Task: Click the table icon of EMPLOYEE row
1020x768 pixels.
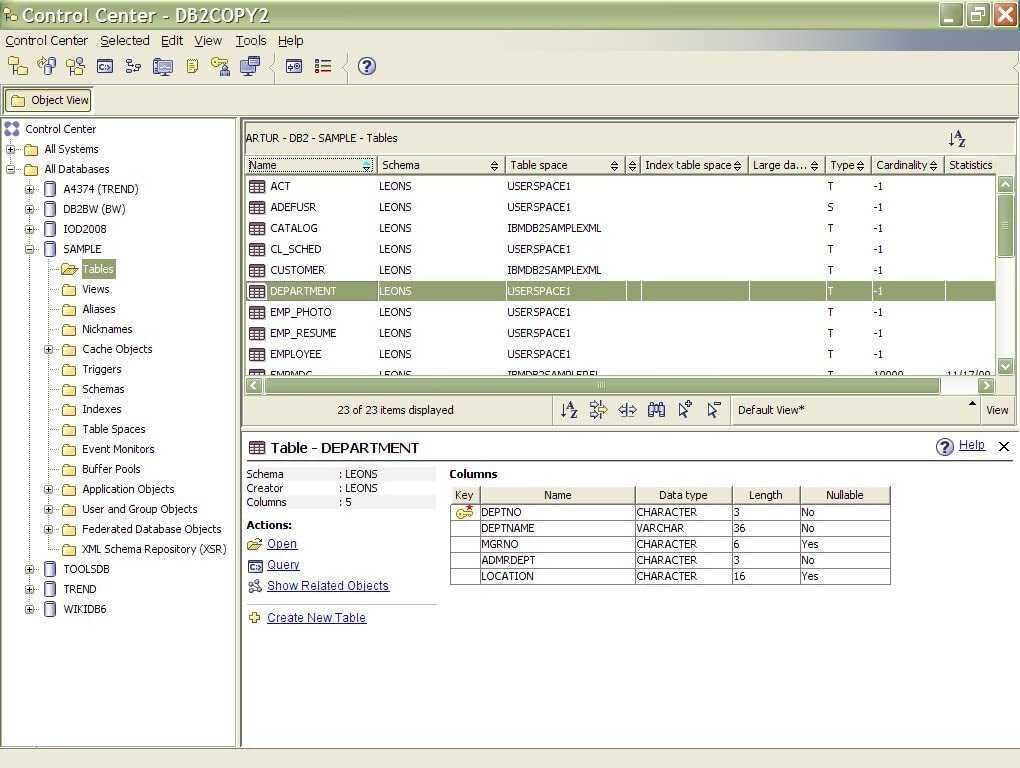Action: tap(257, 354)
